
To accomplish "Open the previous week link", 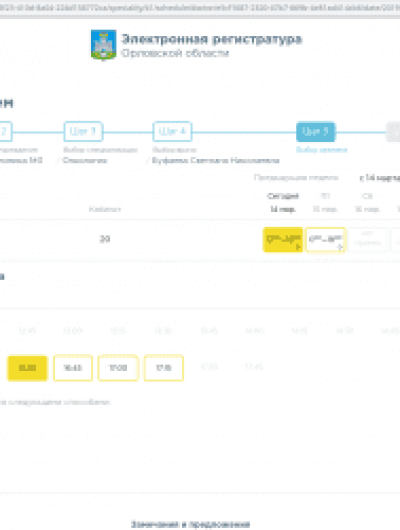I will coord(296,177).
